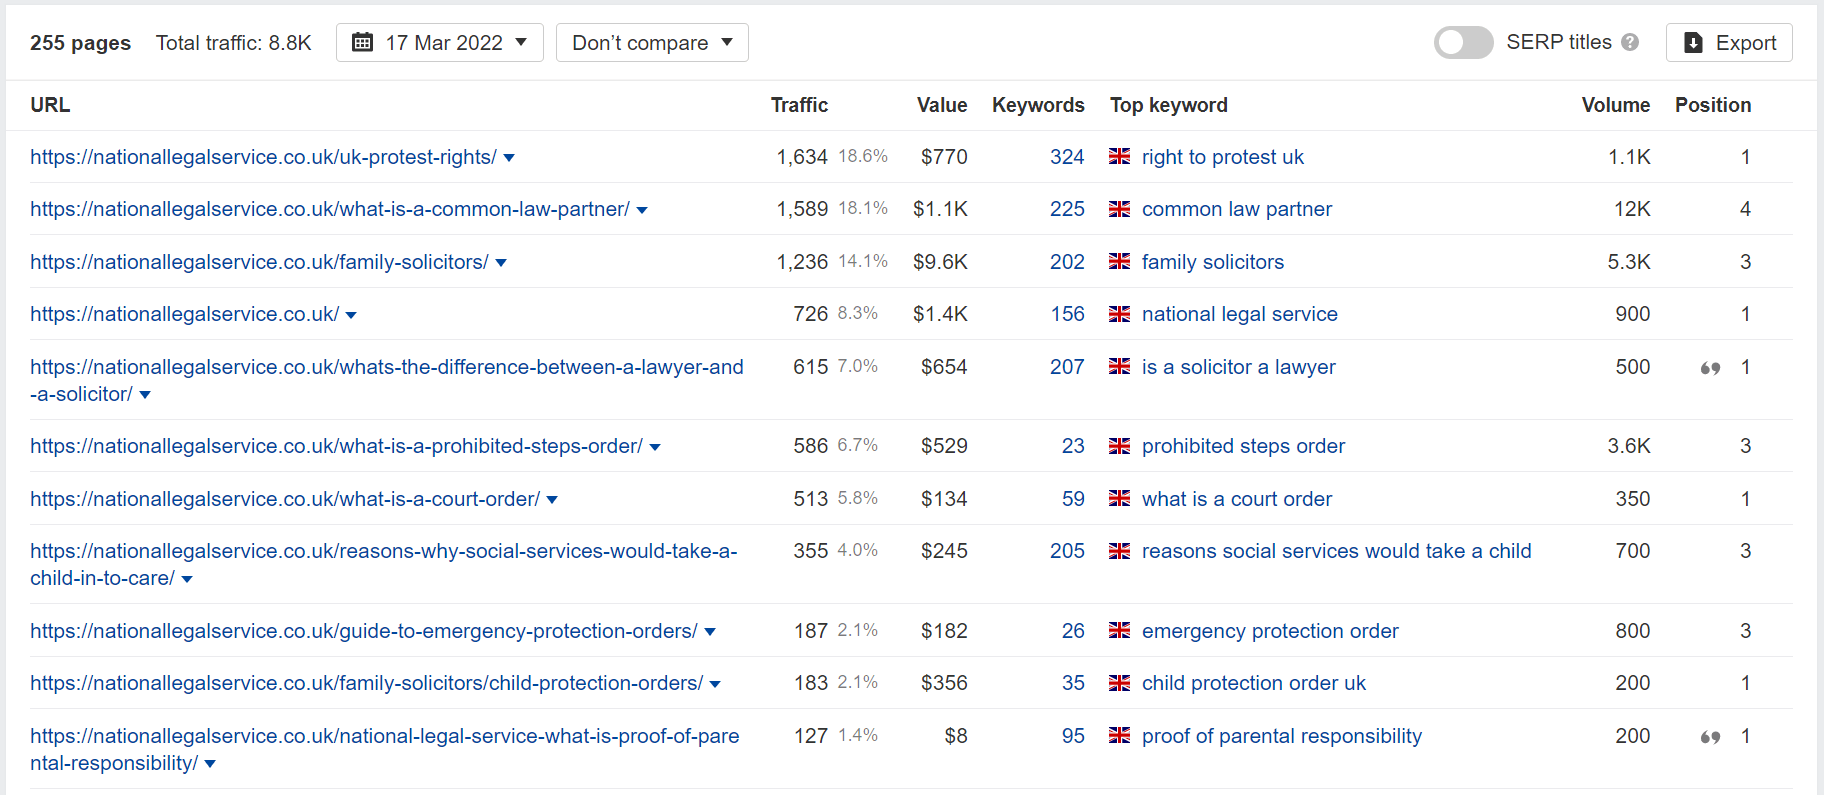This screenshot has height=795, width=1824.
Task: Expand dropdown arrow for homepage nationallegalservice.co.uk URL
Action: pyautogui.click(x=351, y=315)
